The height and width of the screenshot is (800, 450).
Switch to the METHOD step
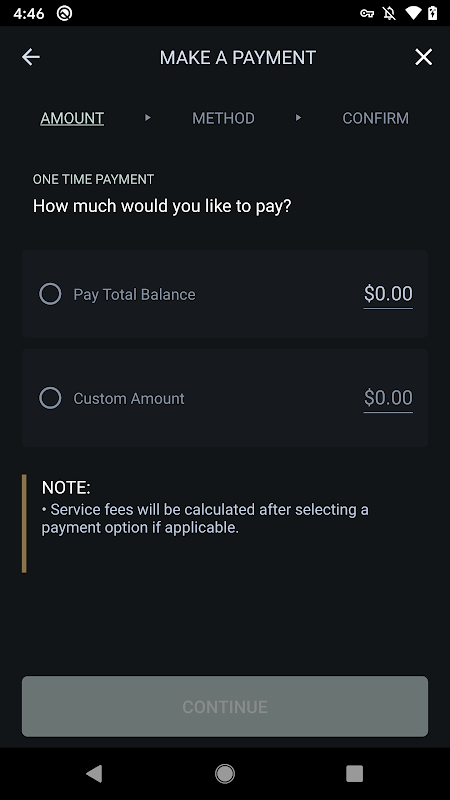point(223,118)
